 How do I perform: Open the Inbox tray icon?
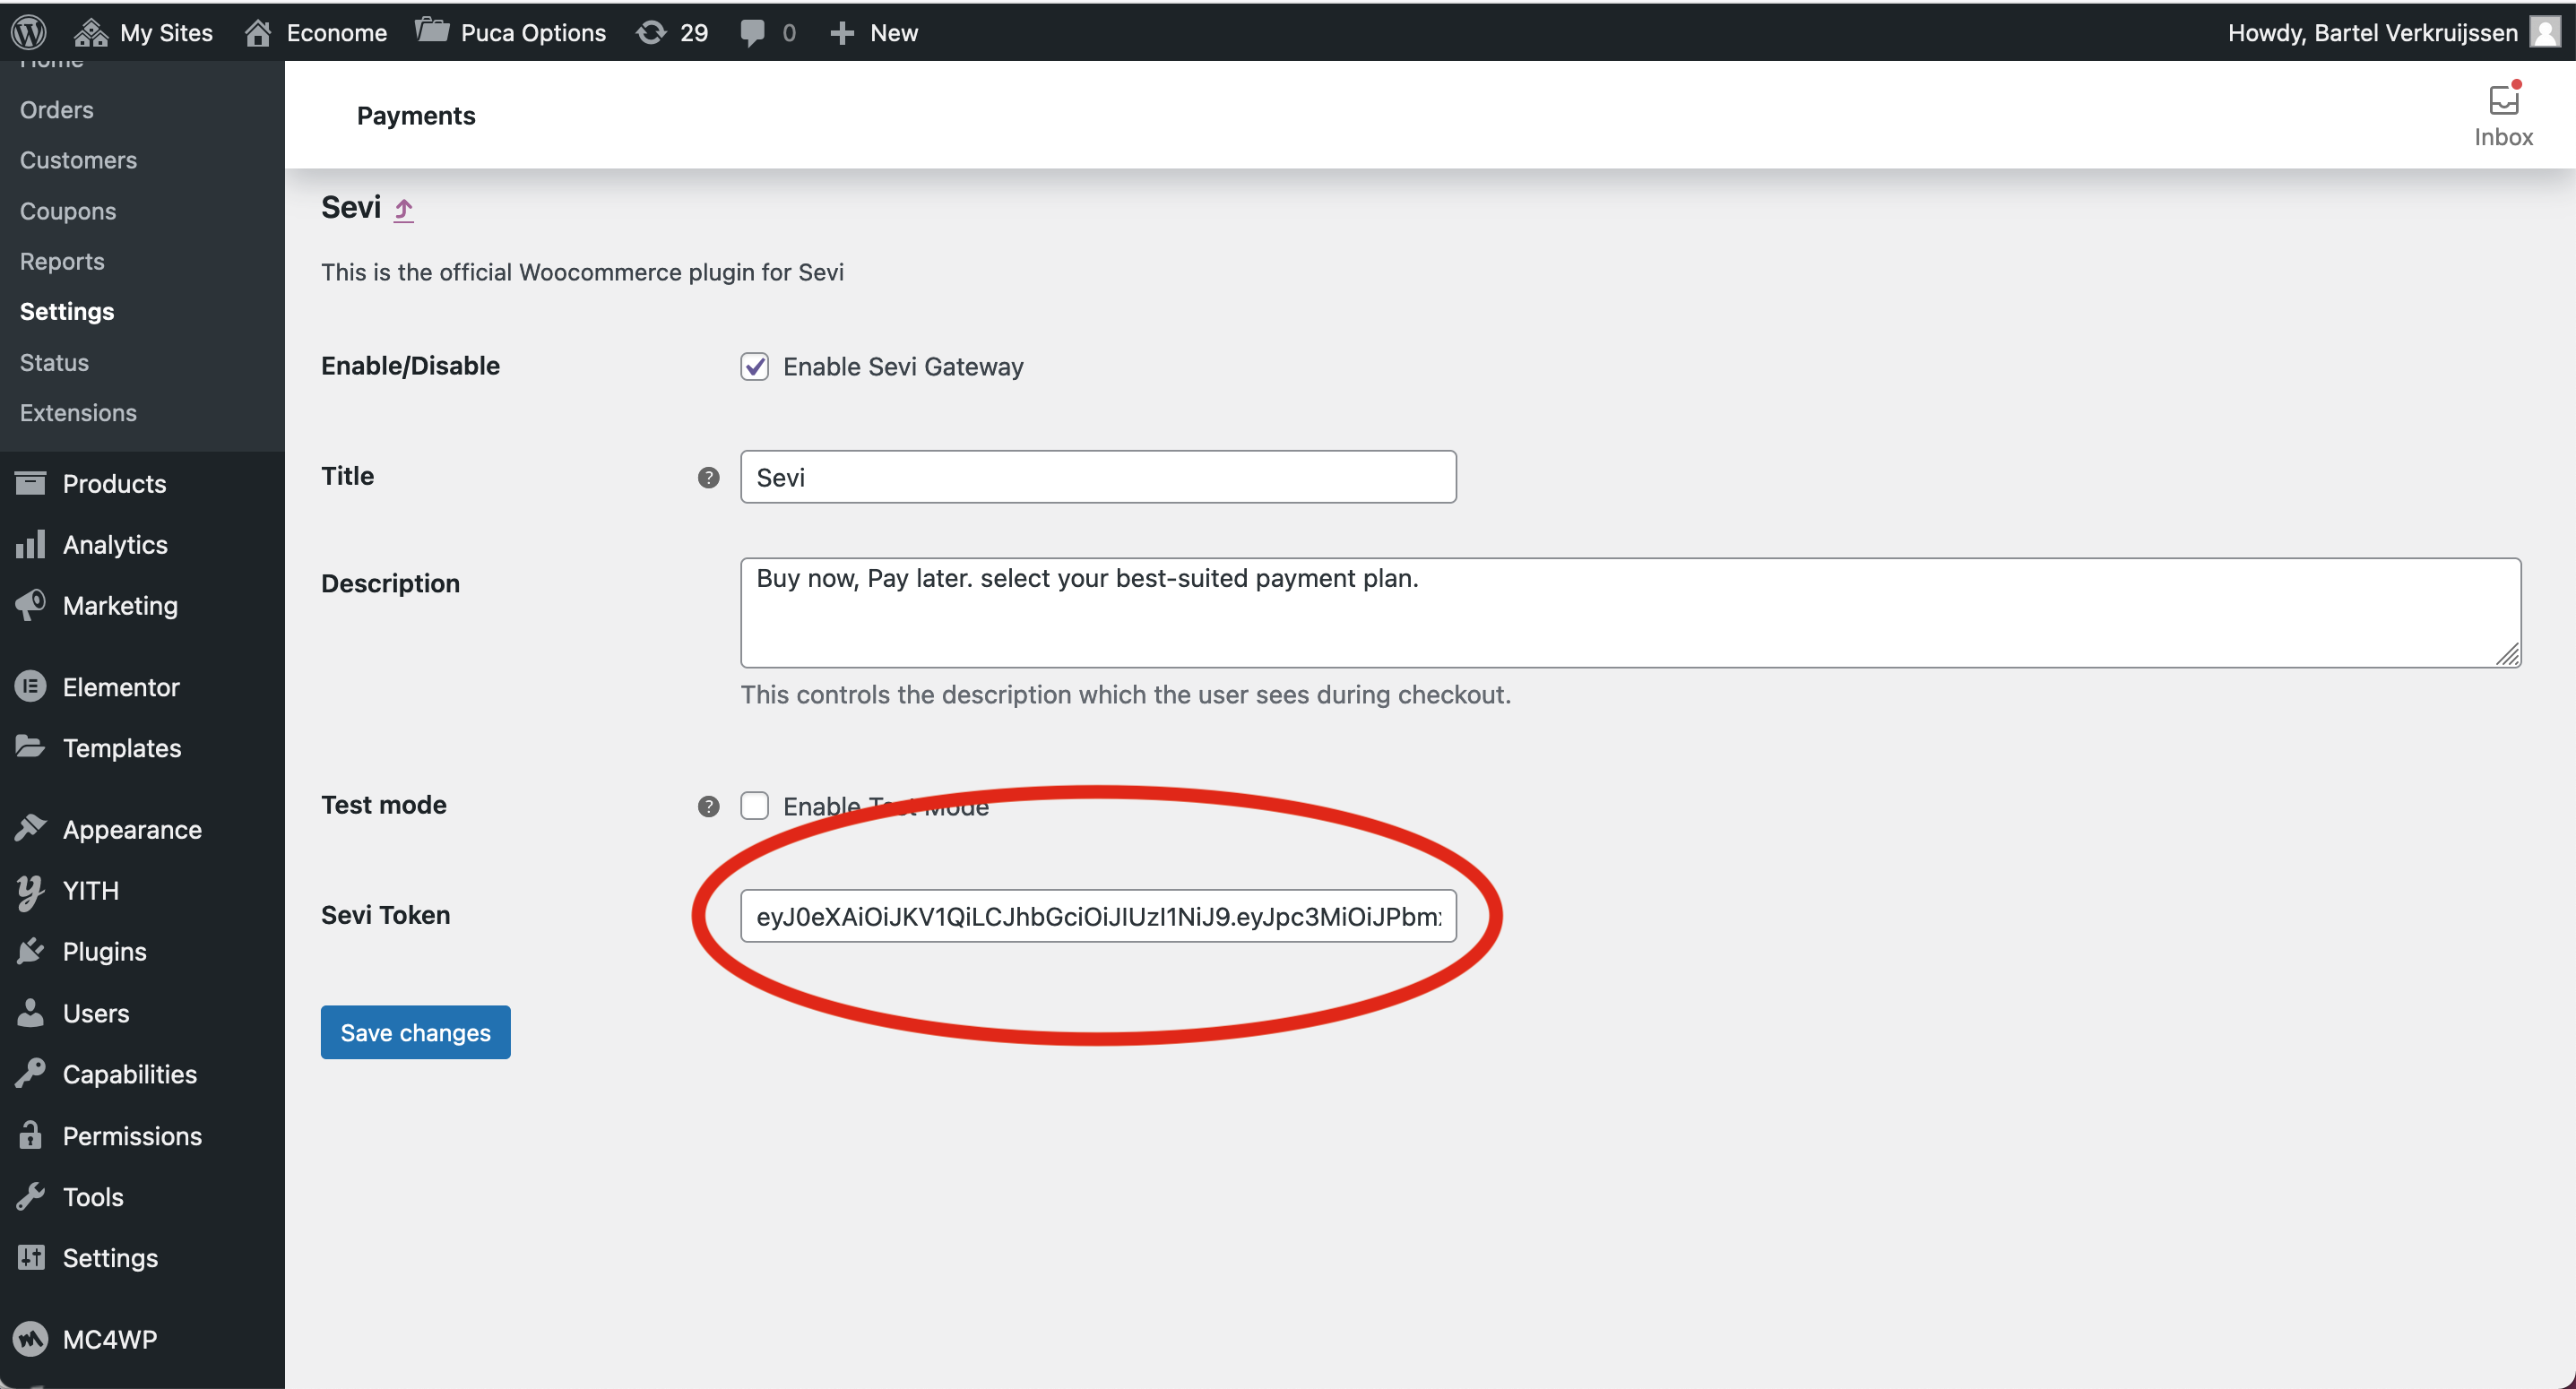(x=2503, y=99)
